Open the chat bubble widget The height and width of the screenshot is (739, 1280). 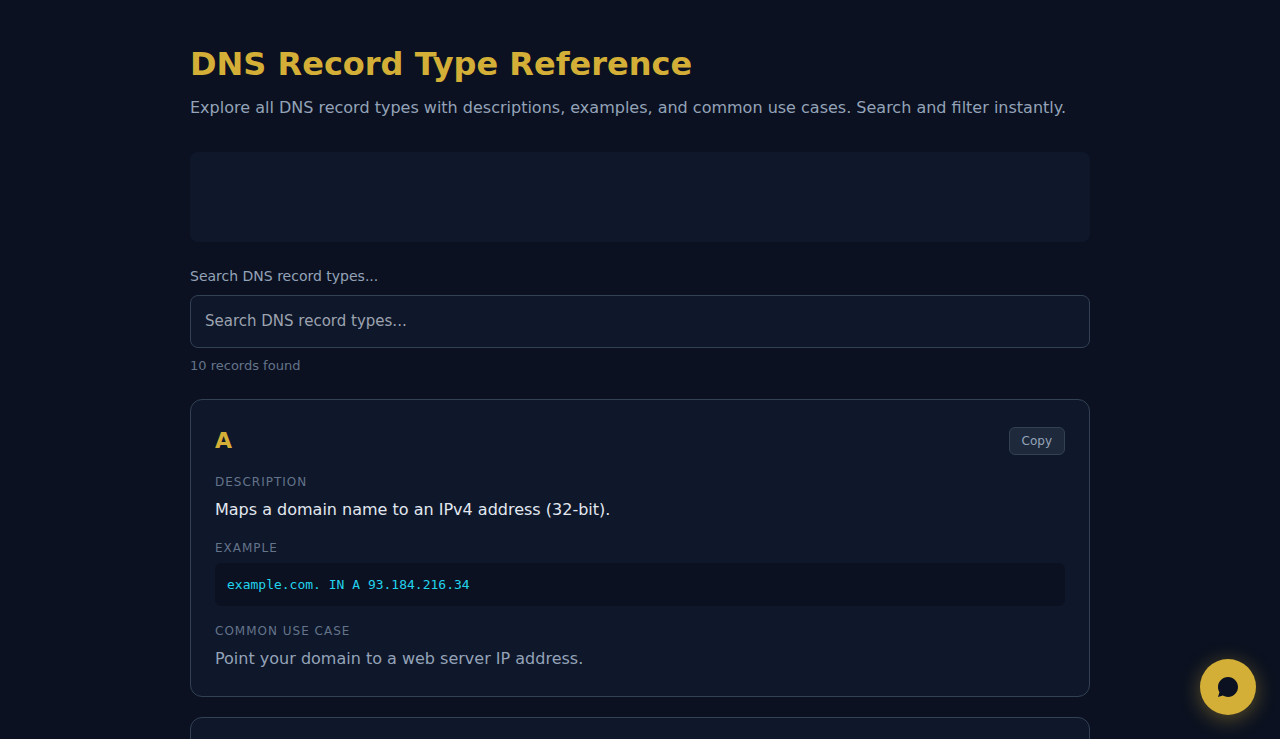[x=1228, y=687]
